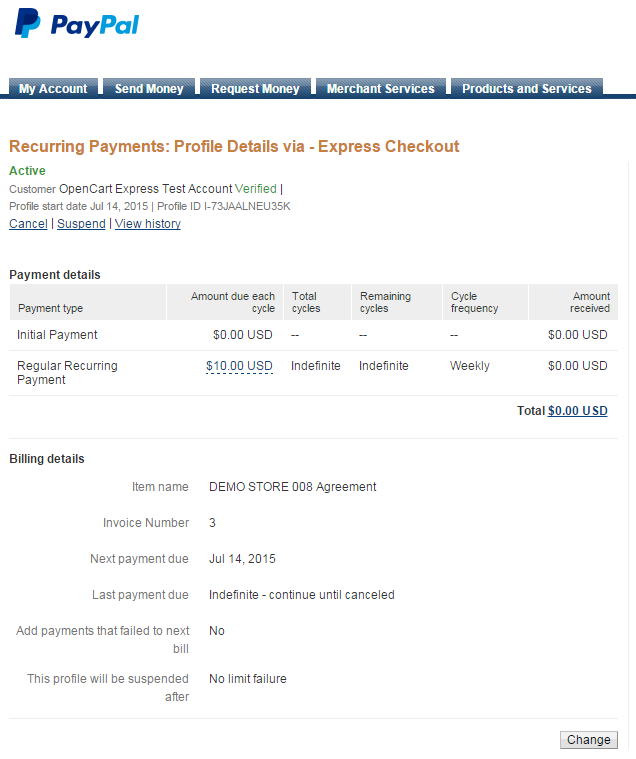Click the Active profile status label

27,171
